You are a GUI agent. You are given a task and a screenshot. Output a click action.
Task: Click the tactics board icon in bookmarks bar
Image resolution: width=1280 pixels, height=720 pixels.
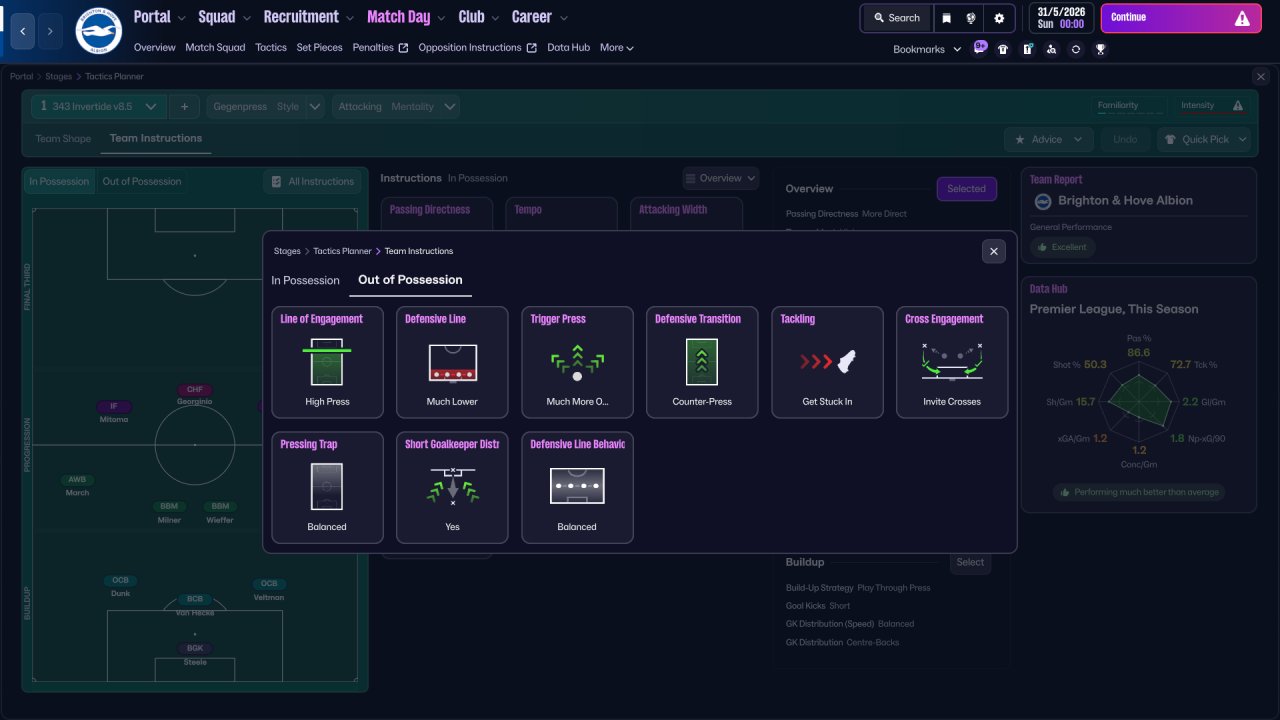click(x=1027, y=49)
